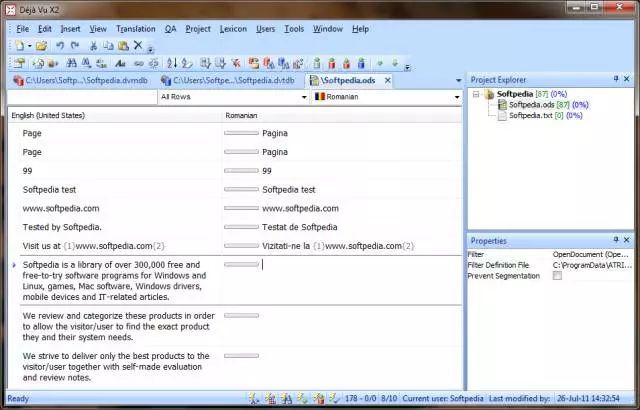
Task: Click the first icon of the second toolbar
Action: point(19,63)
